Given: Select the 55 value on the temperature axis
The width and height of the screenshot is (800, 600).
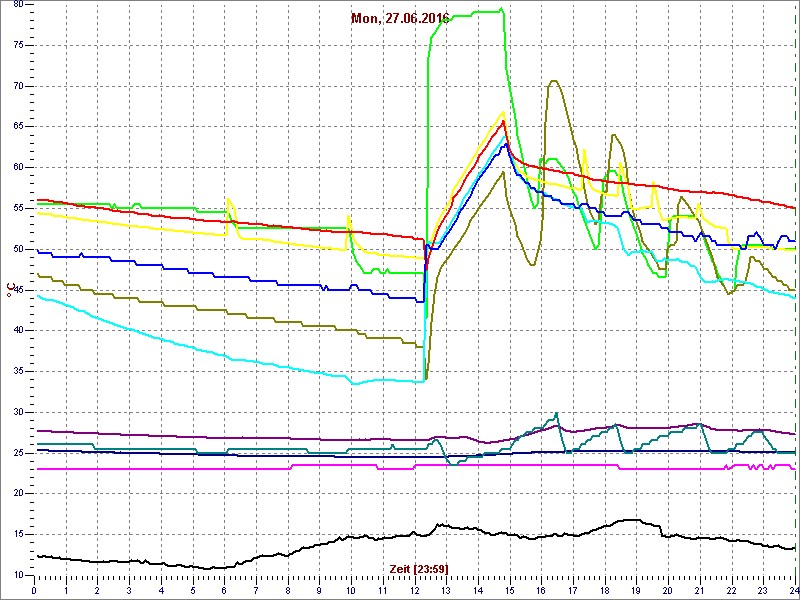Looking at the screenshot, I should (x=17, y=209).
